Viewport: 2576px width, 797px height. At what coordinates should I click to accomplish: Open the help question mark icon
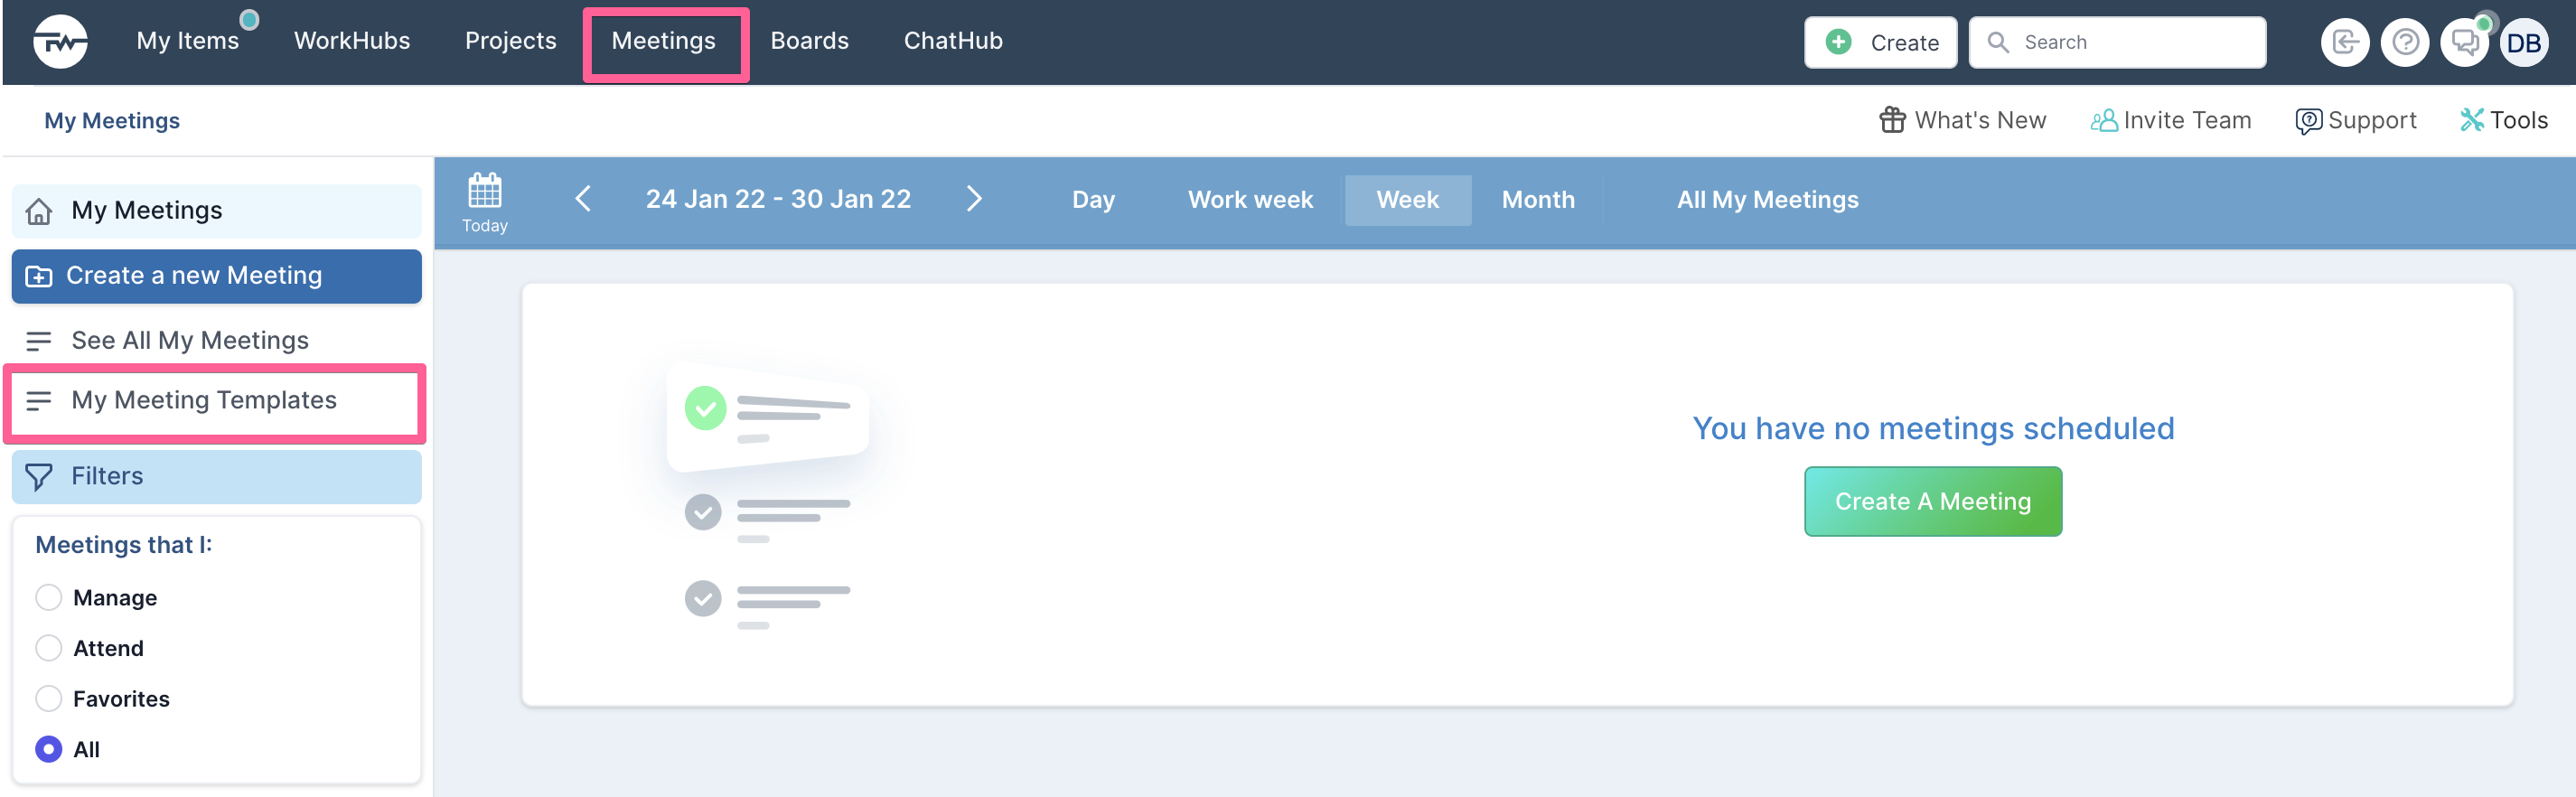pyautogui.click(x=2404, y=42)
